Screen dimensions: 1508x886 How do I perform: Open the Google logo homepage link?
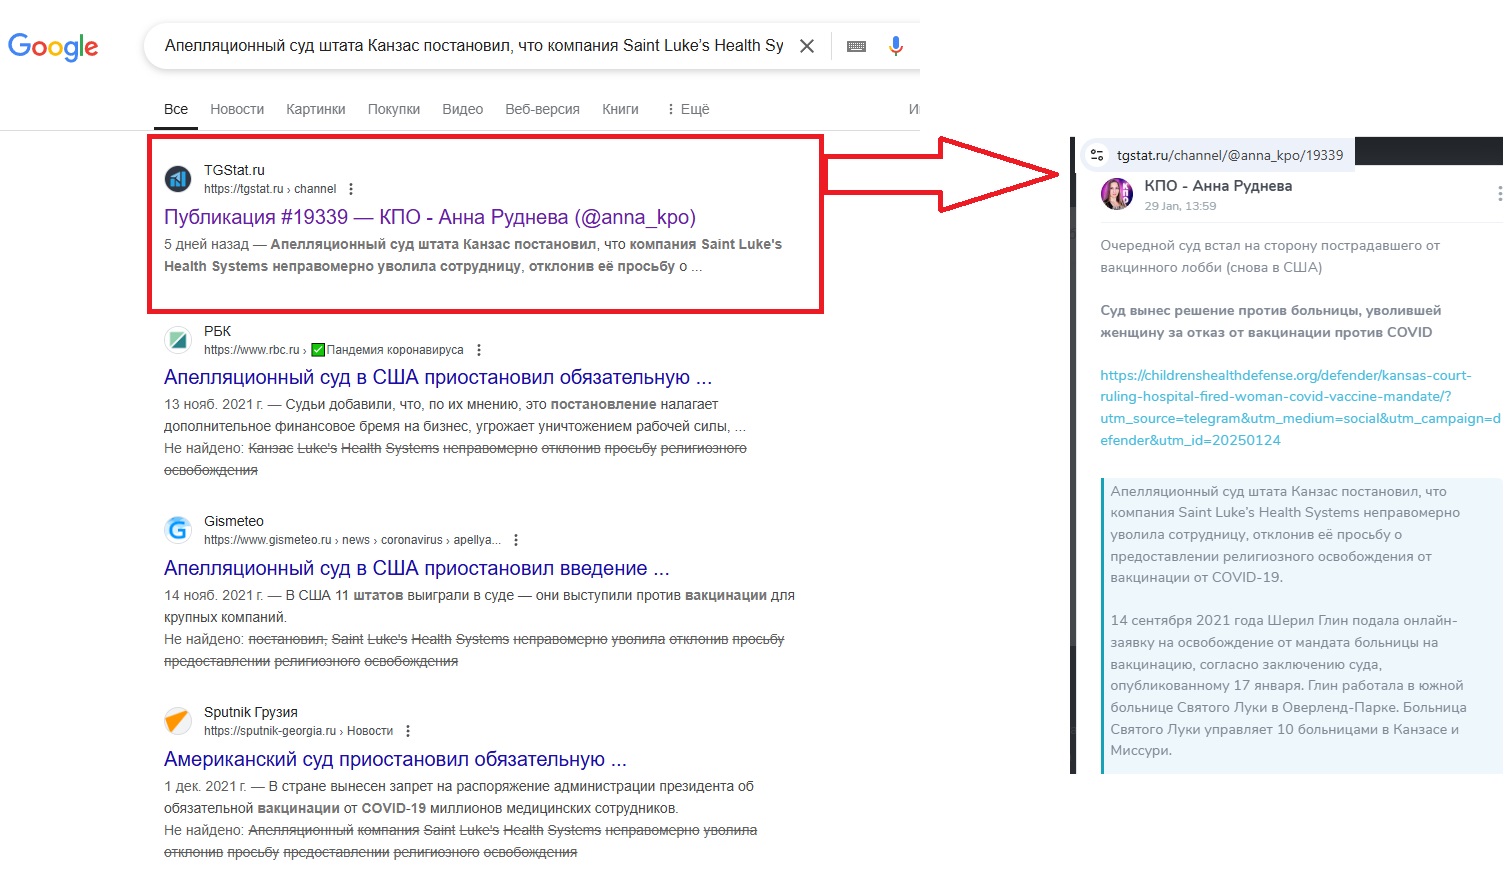(x=53, y=46)
